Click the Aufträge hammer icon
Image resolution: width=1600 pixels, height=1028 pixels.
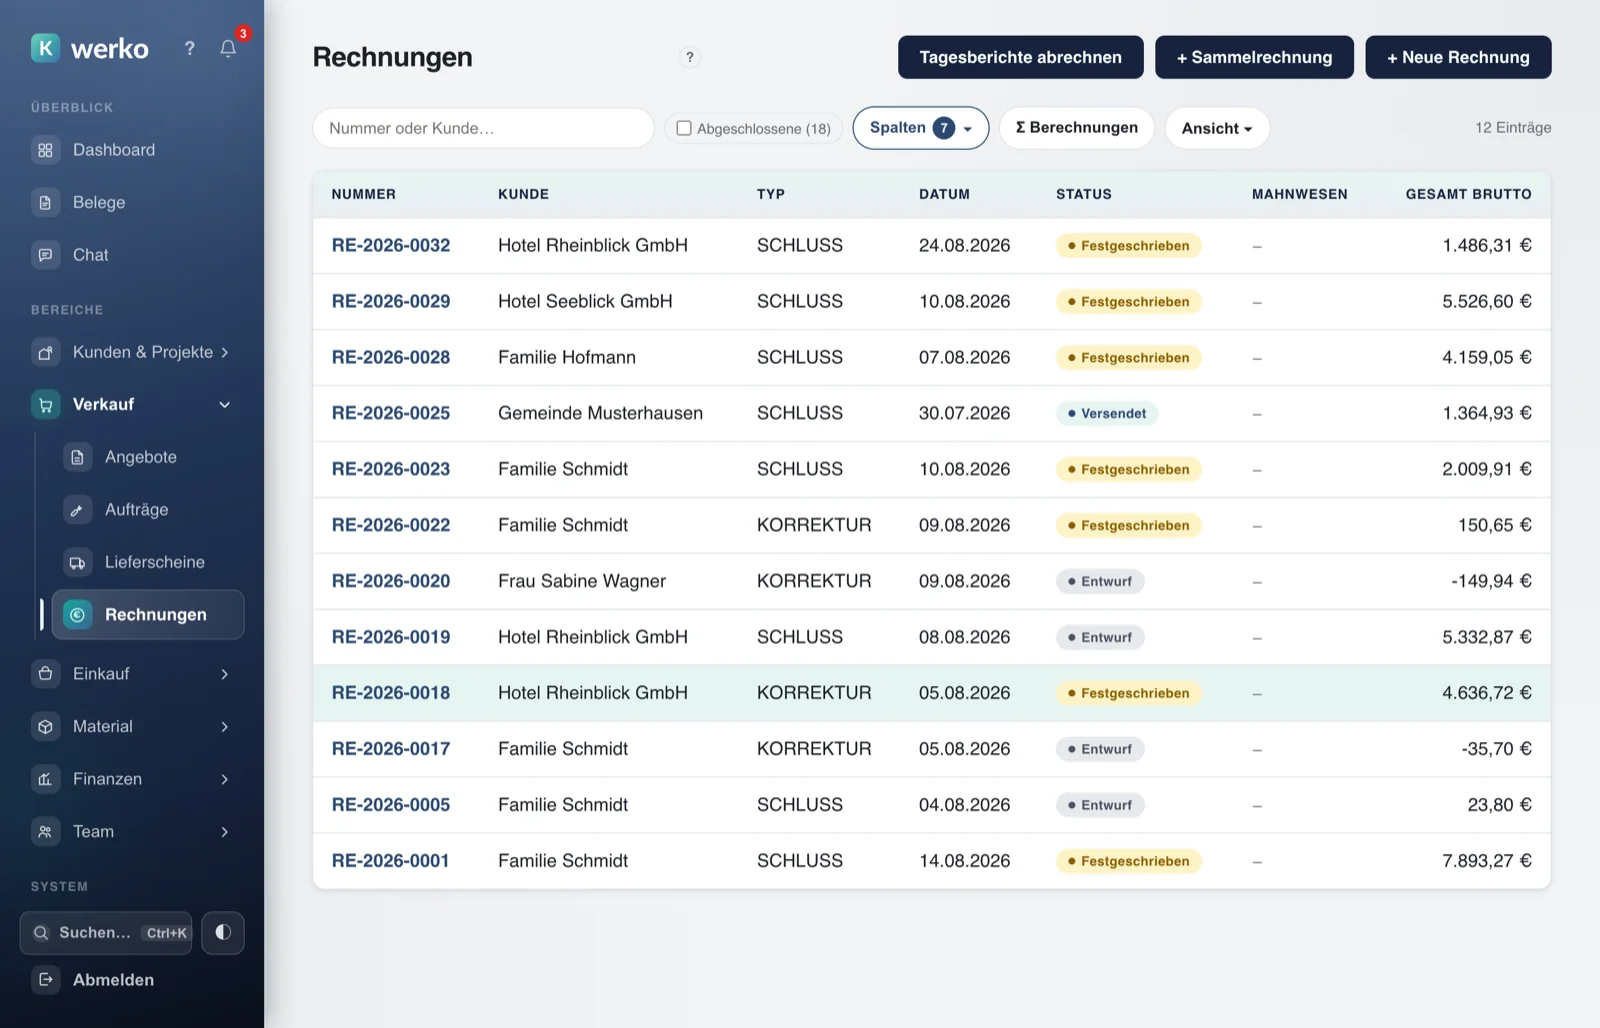77,510
